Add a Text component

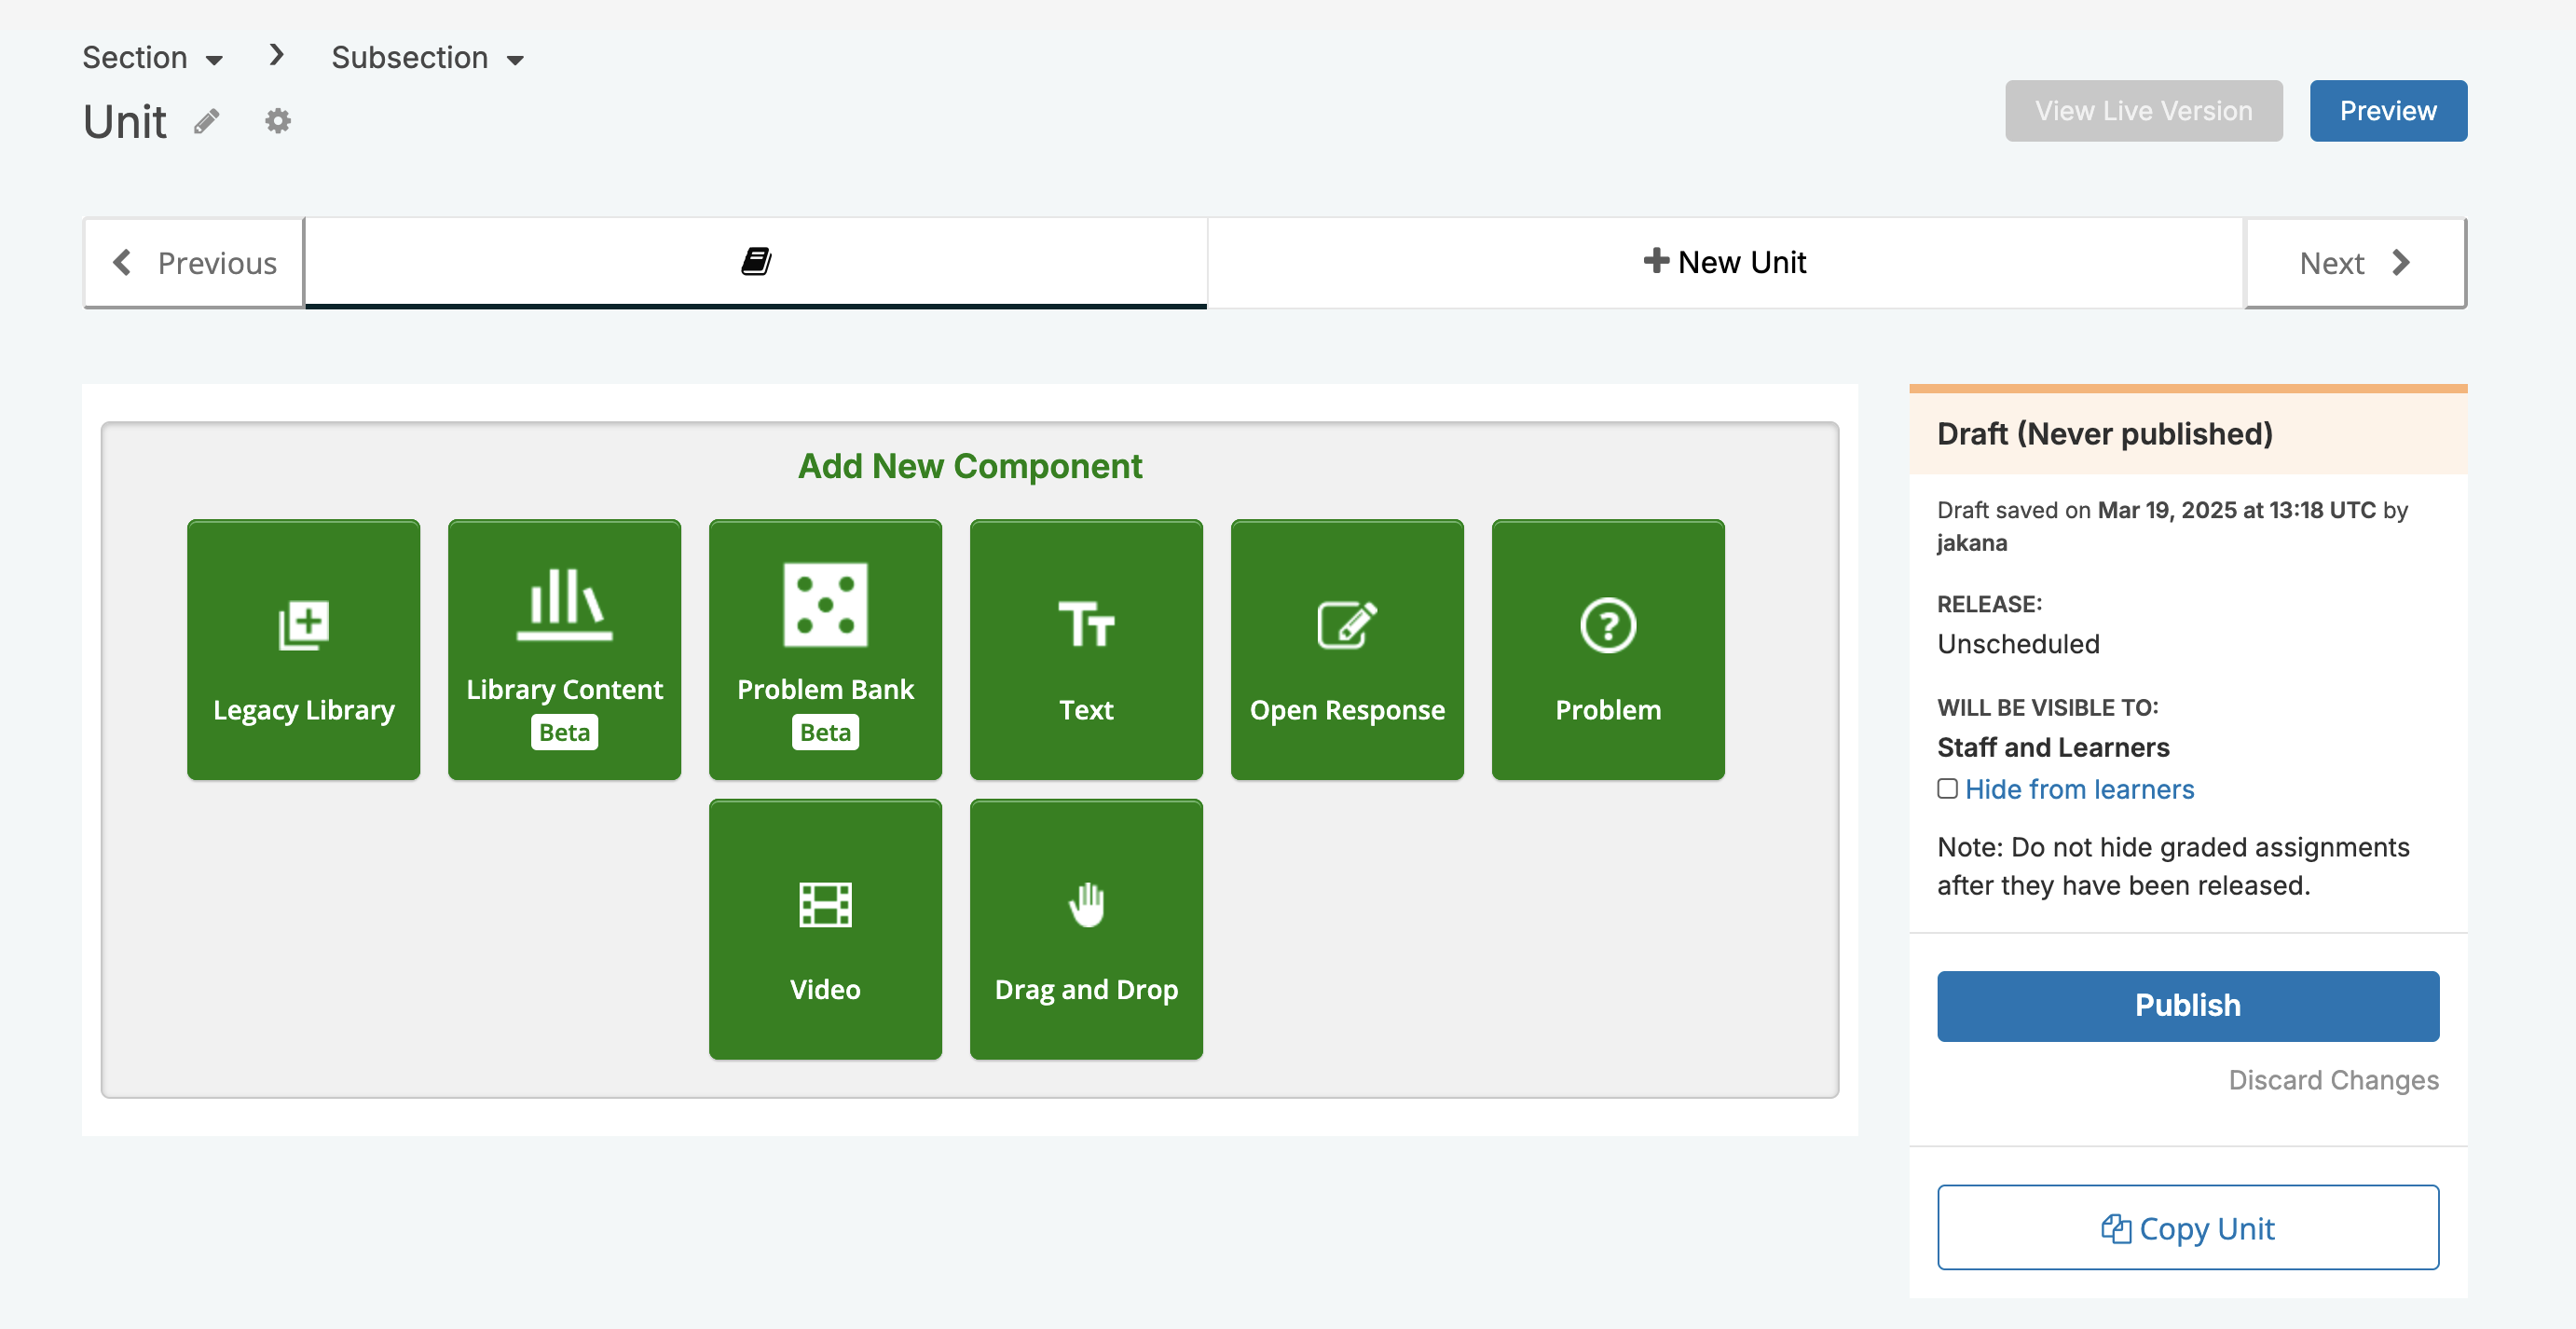tap(1086, 649)
